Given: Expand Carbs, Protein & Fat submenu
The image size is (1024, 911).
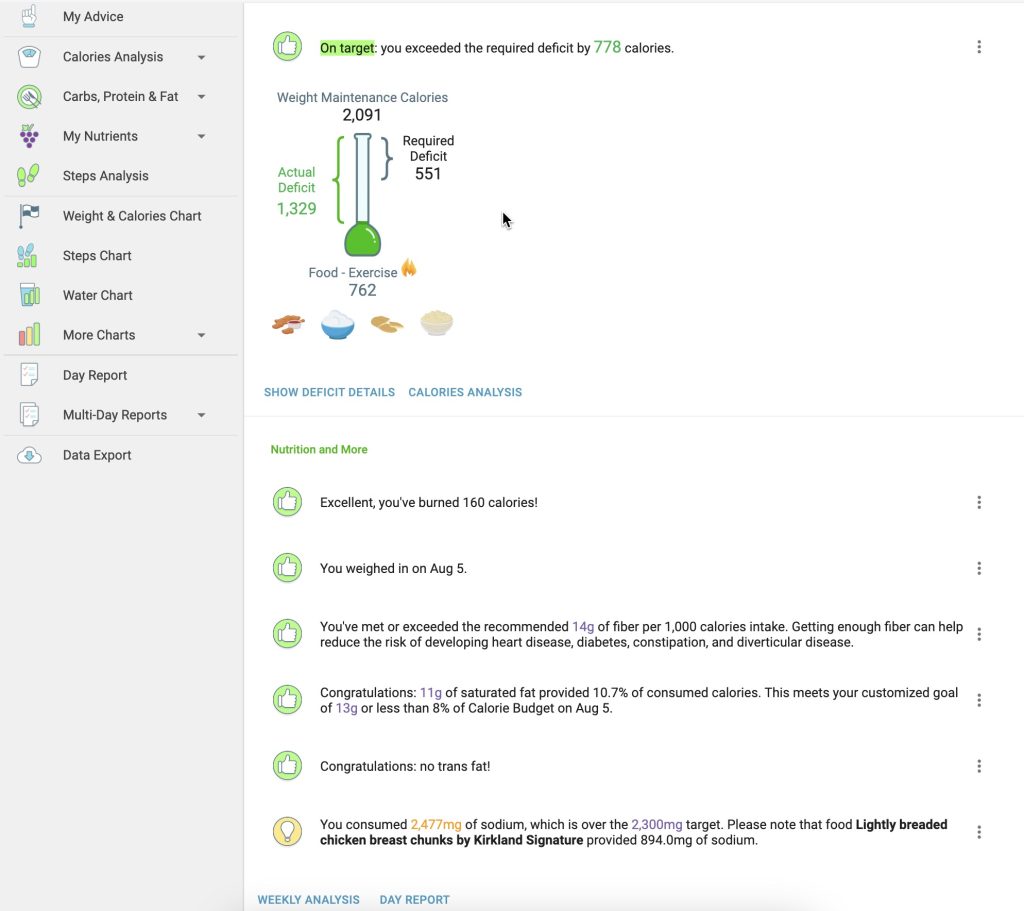Looking at the screenshot, I should point(202,97).
